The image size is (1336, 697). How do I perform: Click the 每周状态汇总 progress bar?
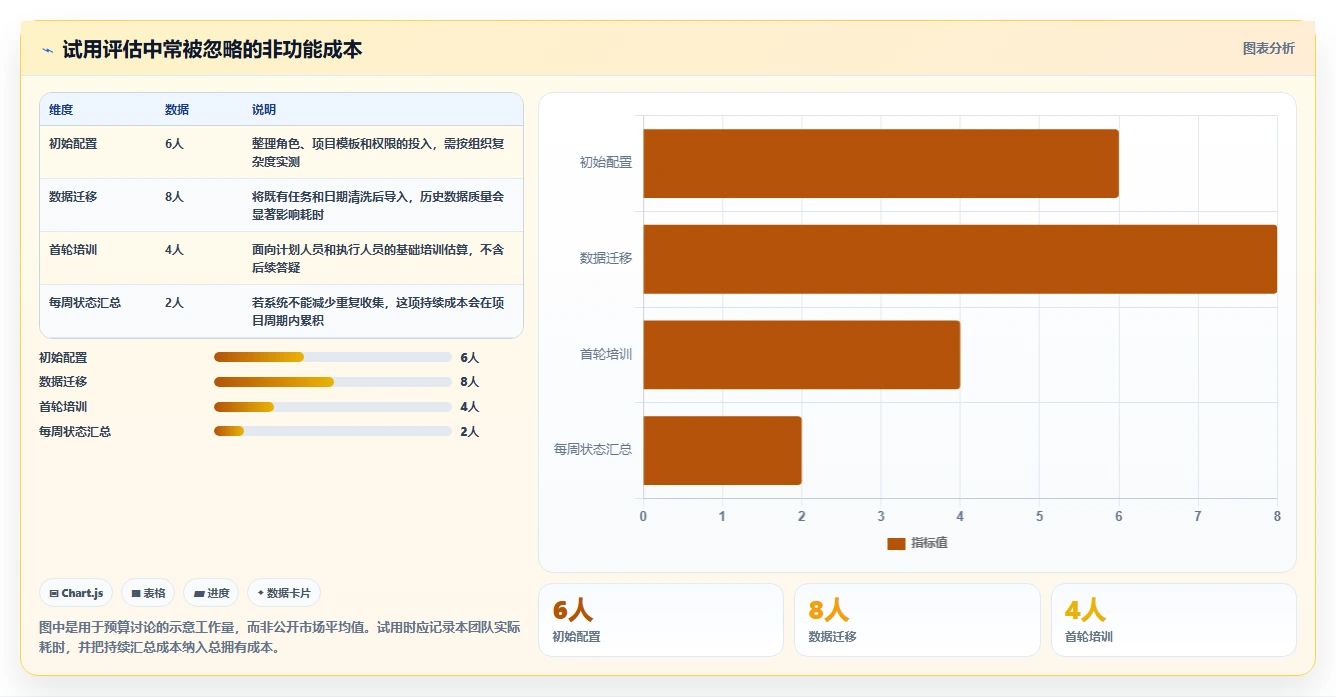[x=333, y=432]
